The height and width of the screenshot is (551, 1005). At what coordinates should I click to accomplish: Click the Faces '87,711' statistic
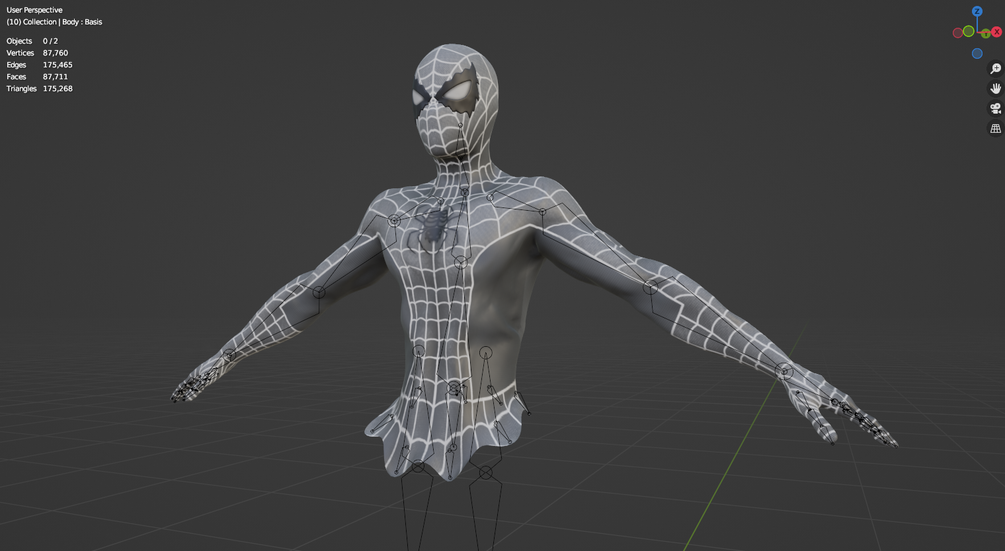55,77
